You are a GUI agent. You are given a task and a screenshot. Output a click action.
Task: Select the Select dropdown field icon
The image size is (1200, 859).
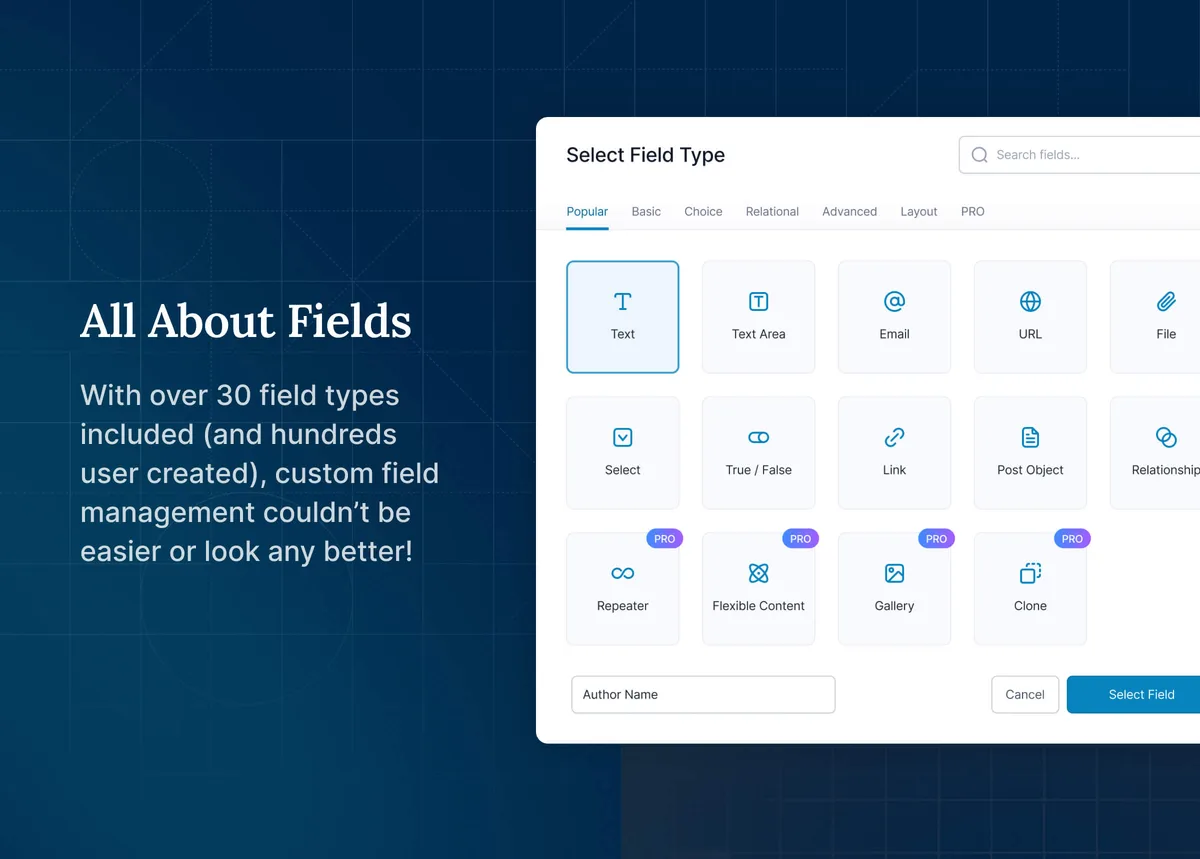click(x=622, y=438)
